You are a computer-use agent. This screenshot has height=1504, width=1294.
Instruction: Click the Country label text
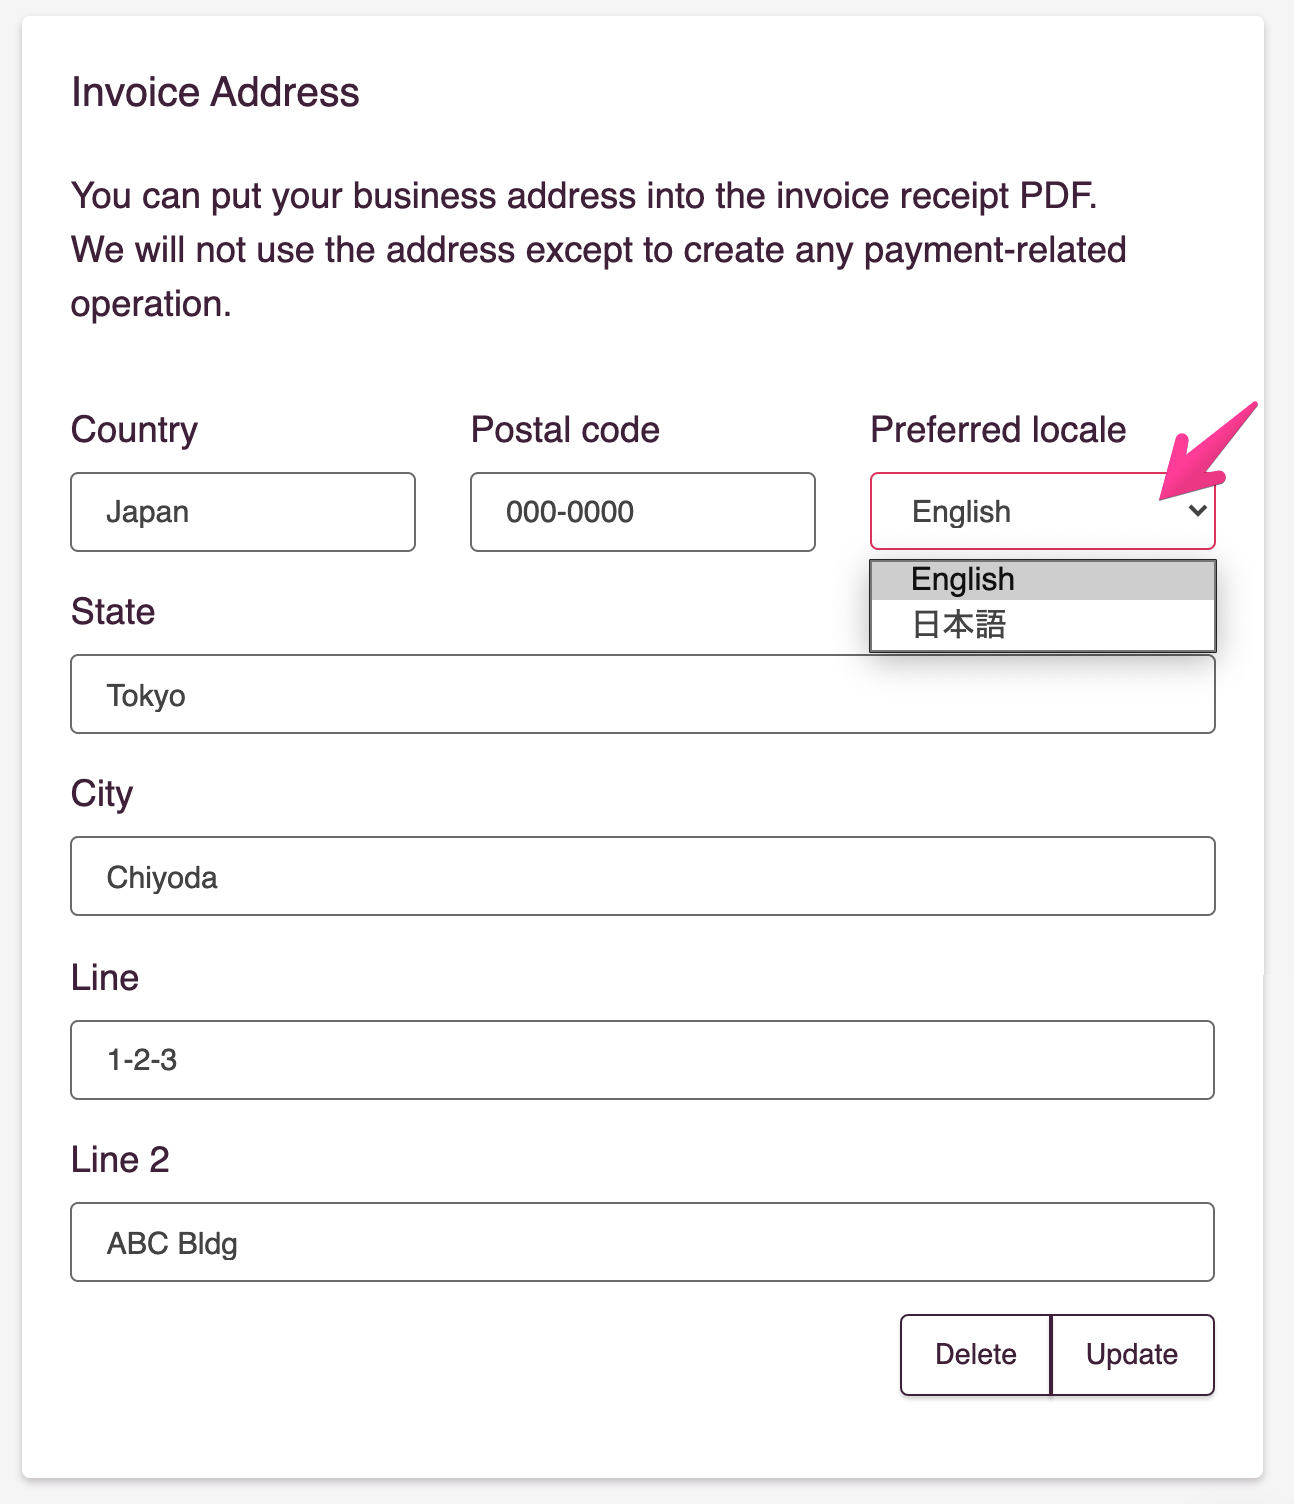[x=134, y=430]
